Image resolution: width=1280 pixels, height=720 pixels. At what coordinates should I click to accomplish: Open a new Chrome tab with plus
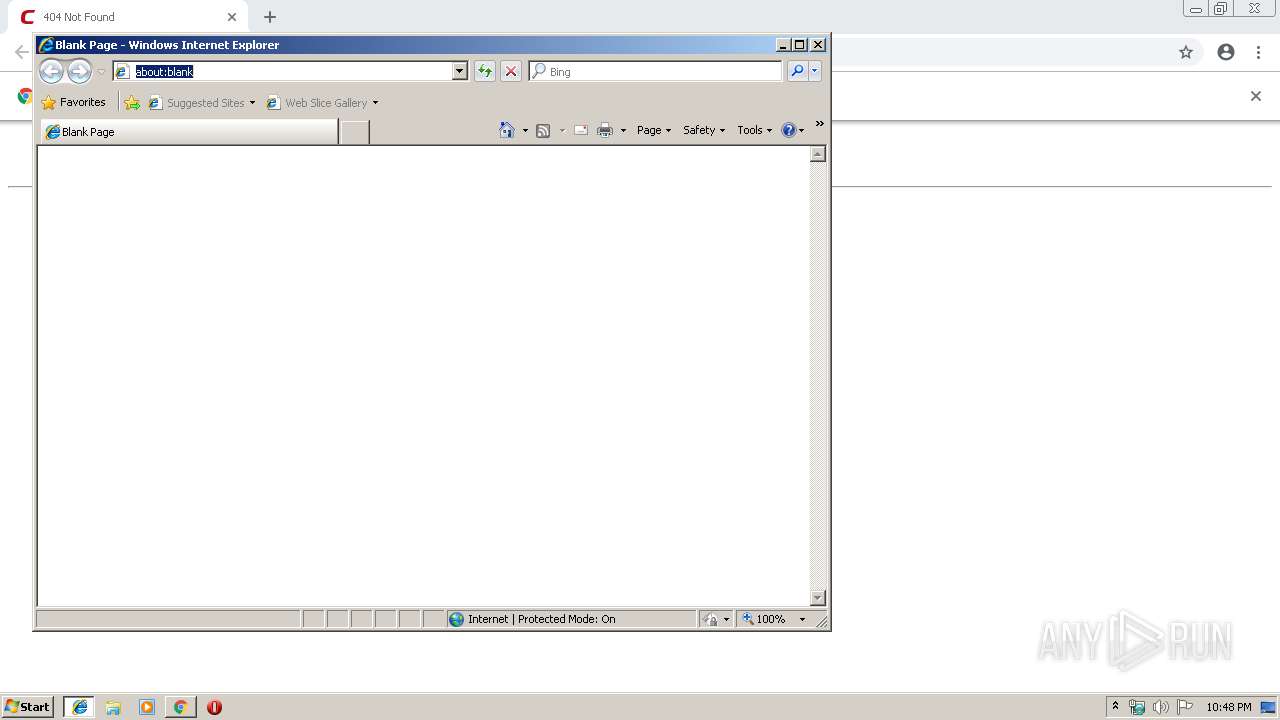pyautogui.click(x=270, y=17)
